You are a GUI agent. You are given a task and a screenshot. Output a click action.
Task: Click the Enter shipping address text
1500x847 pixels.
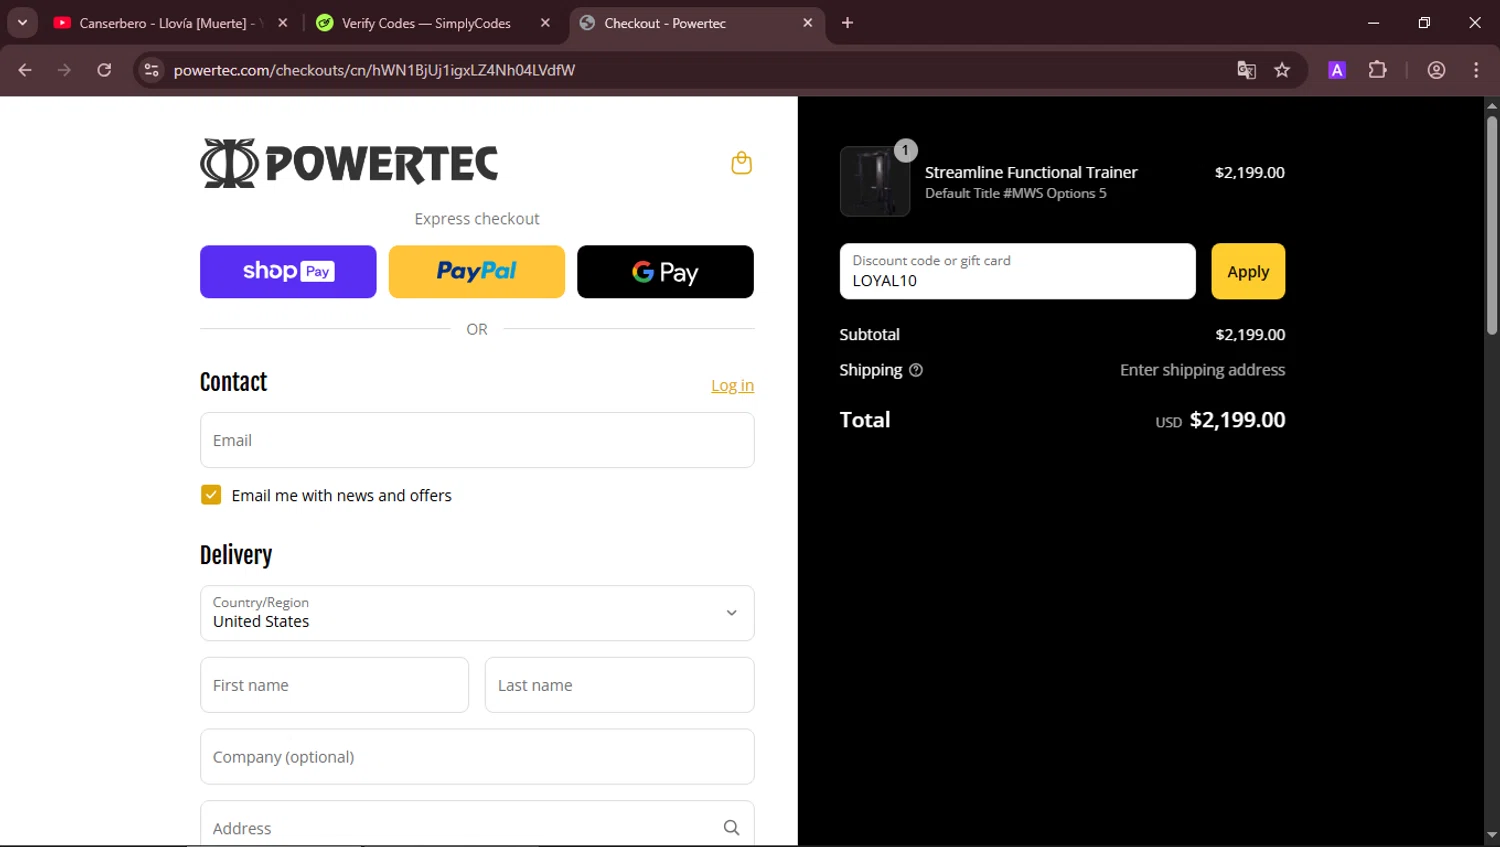point(1202,370)
